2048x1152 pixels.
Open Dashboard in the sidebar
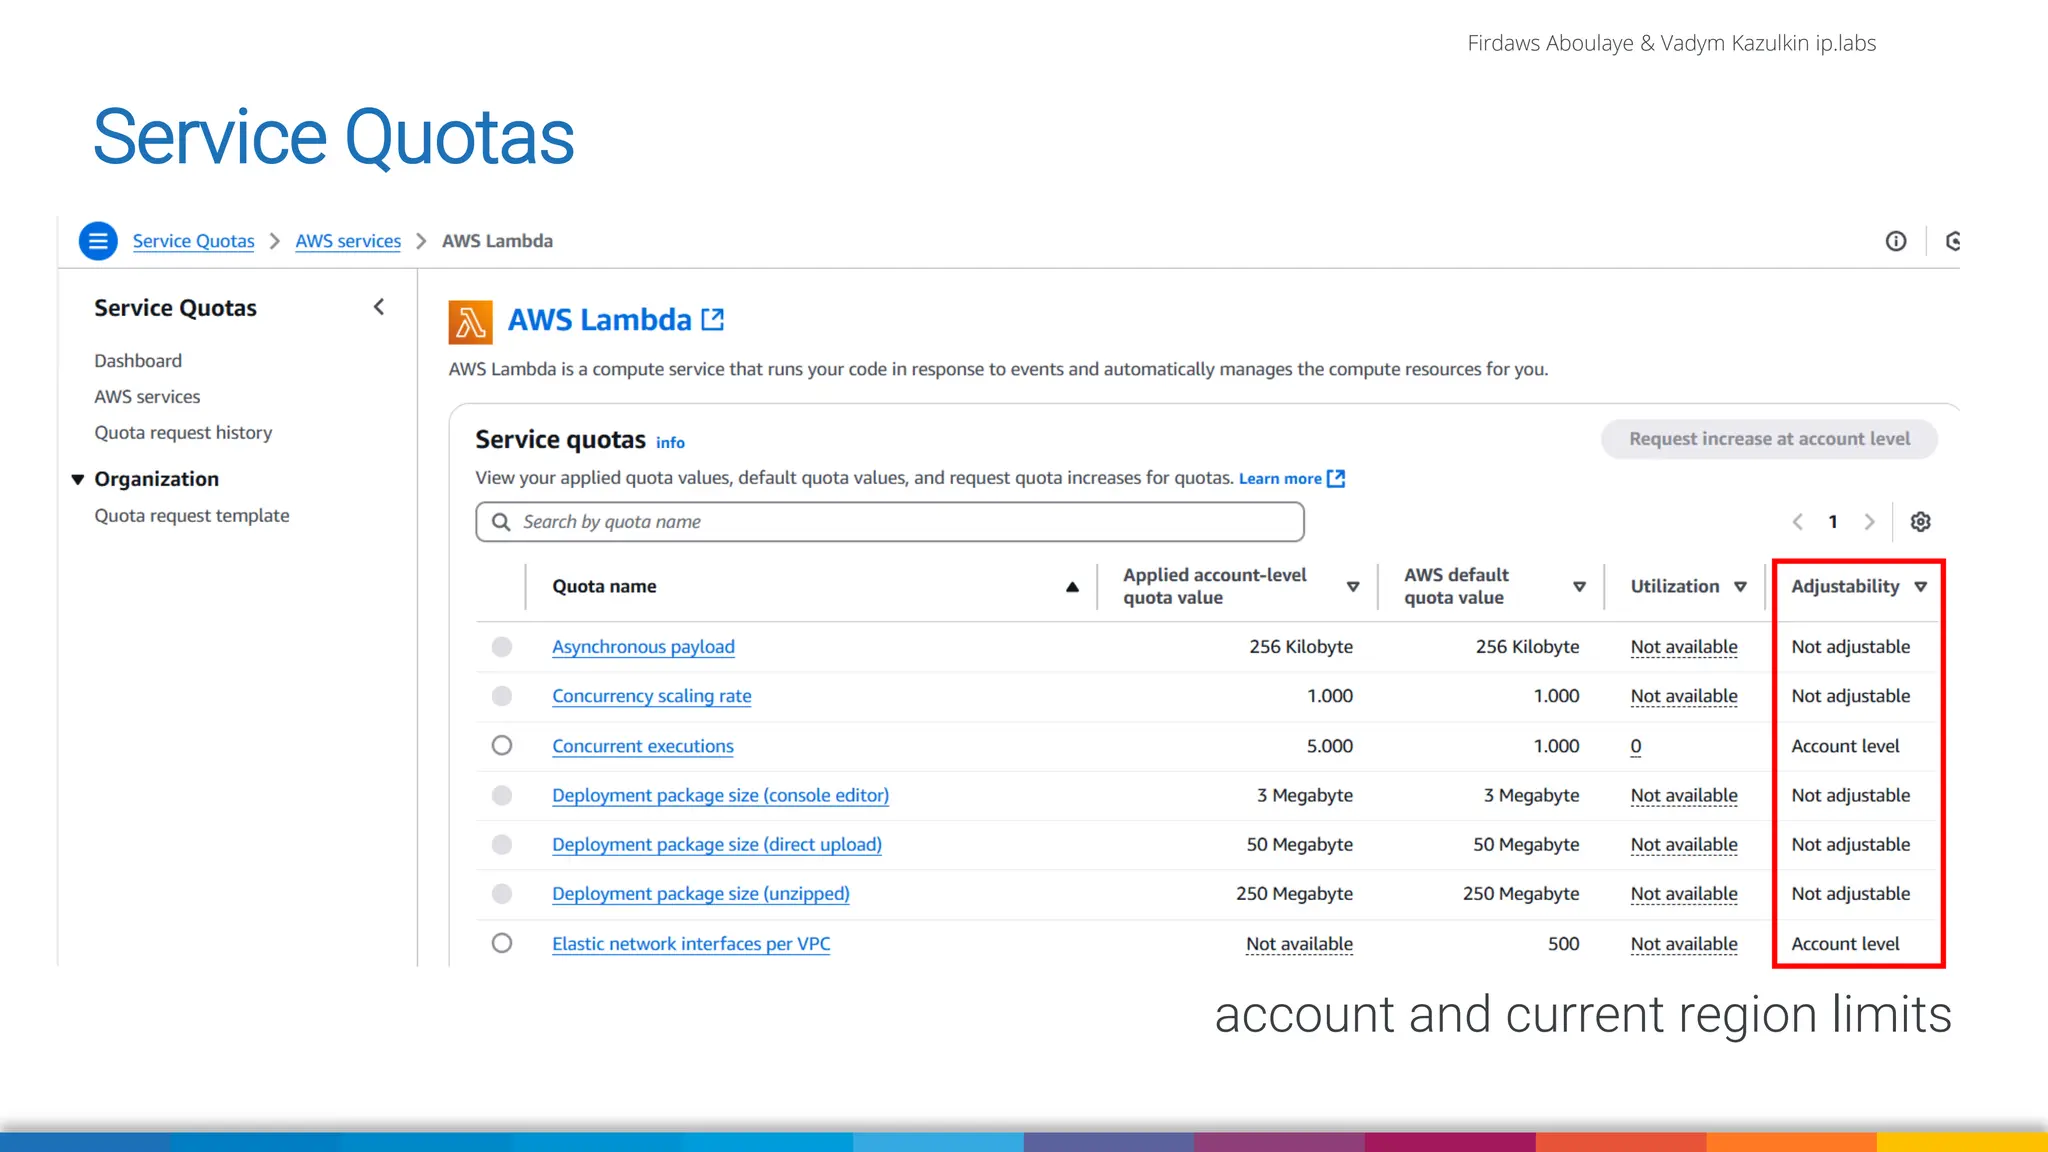(x=138, y=360)
